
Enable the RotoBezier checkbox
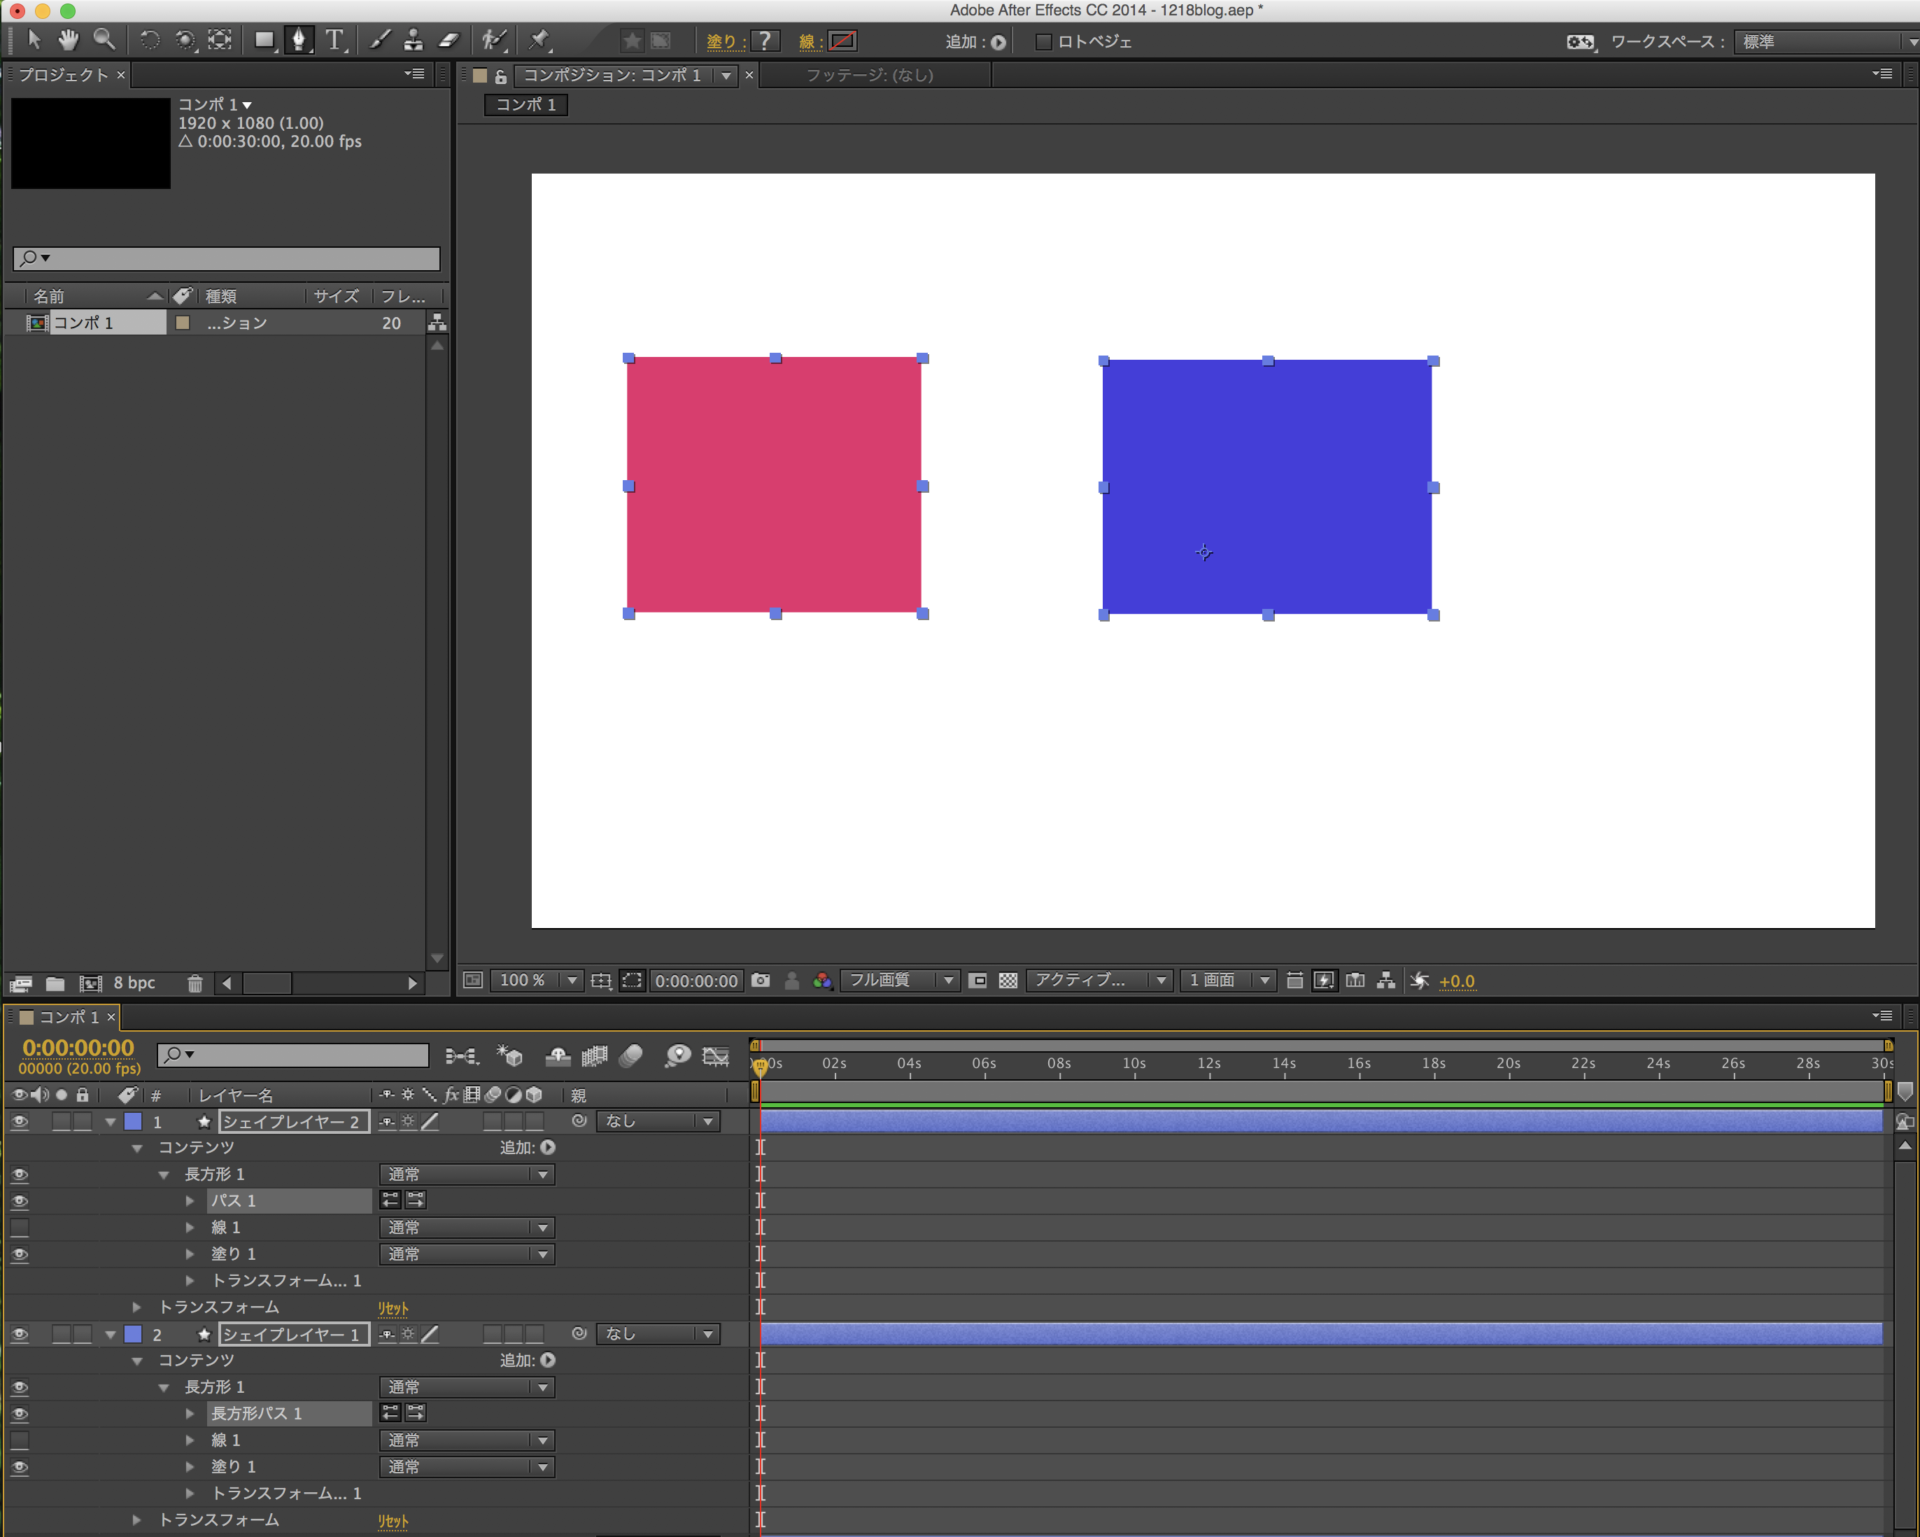click(x=1043, y=41)
